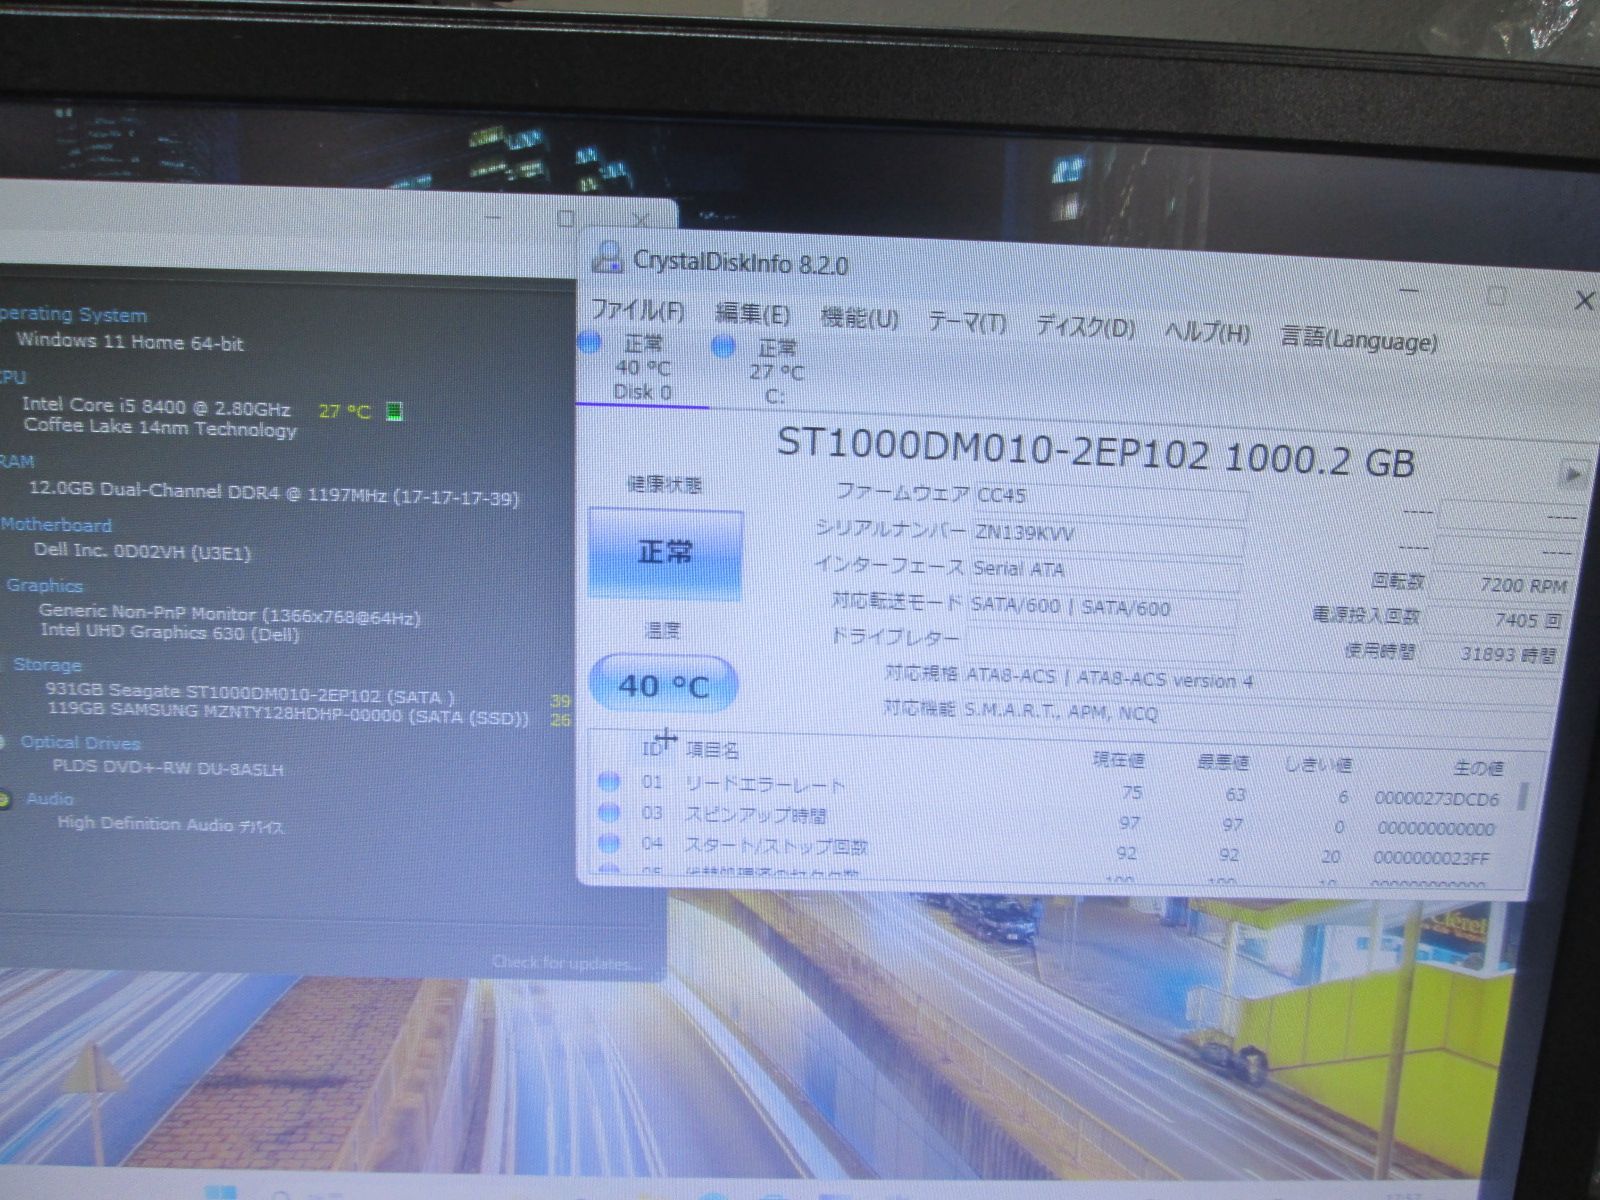
Task: Select the Disk 0 tab at 40 °C
Action: point(642,367)
